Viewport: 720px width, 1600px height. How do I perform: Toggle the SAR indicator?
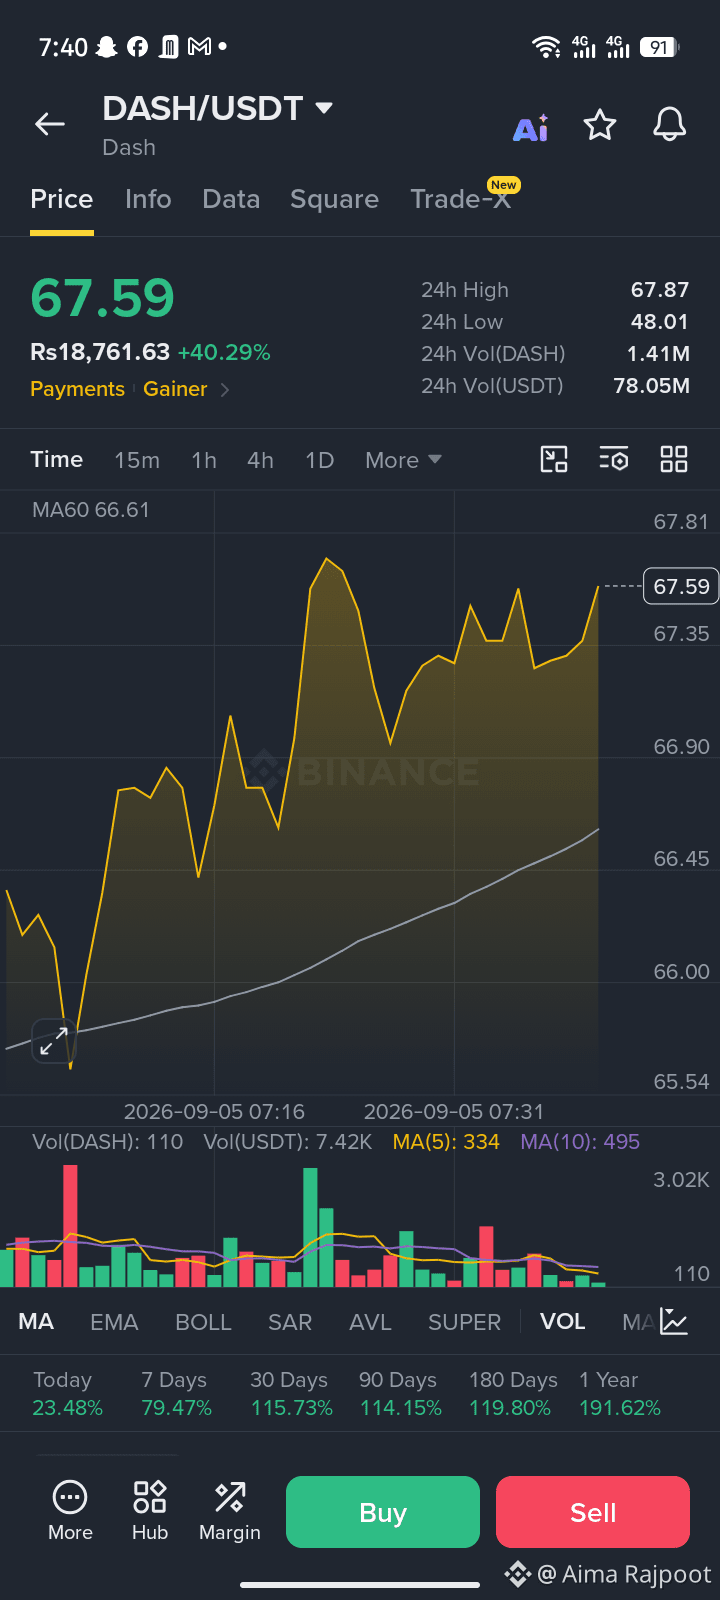290,1322
